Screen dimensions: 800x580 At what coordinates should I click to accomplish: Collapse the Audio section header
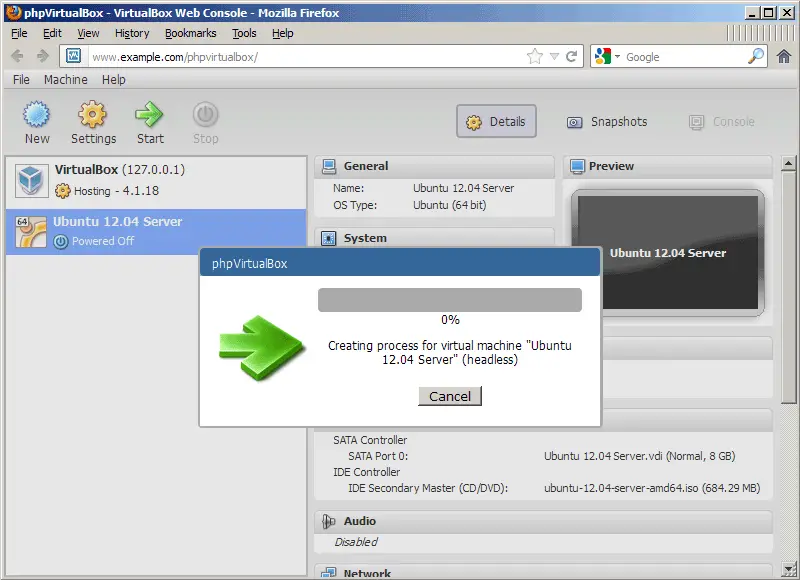tap(543, 521)
